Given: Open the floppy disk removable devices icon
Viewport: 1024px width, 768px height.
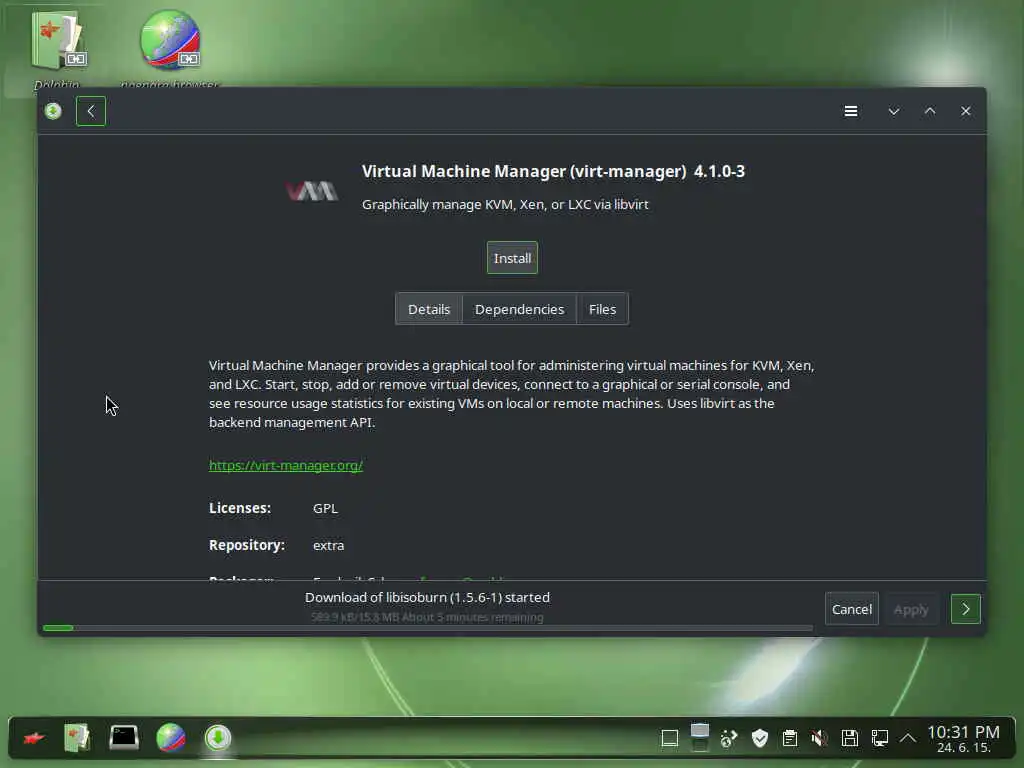Looking at the screenshot, I should [x=849, y=739].
